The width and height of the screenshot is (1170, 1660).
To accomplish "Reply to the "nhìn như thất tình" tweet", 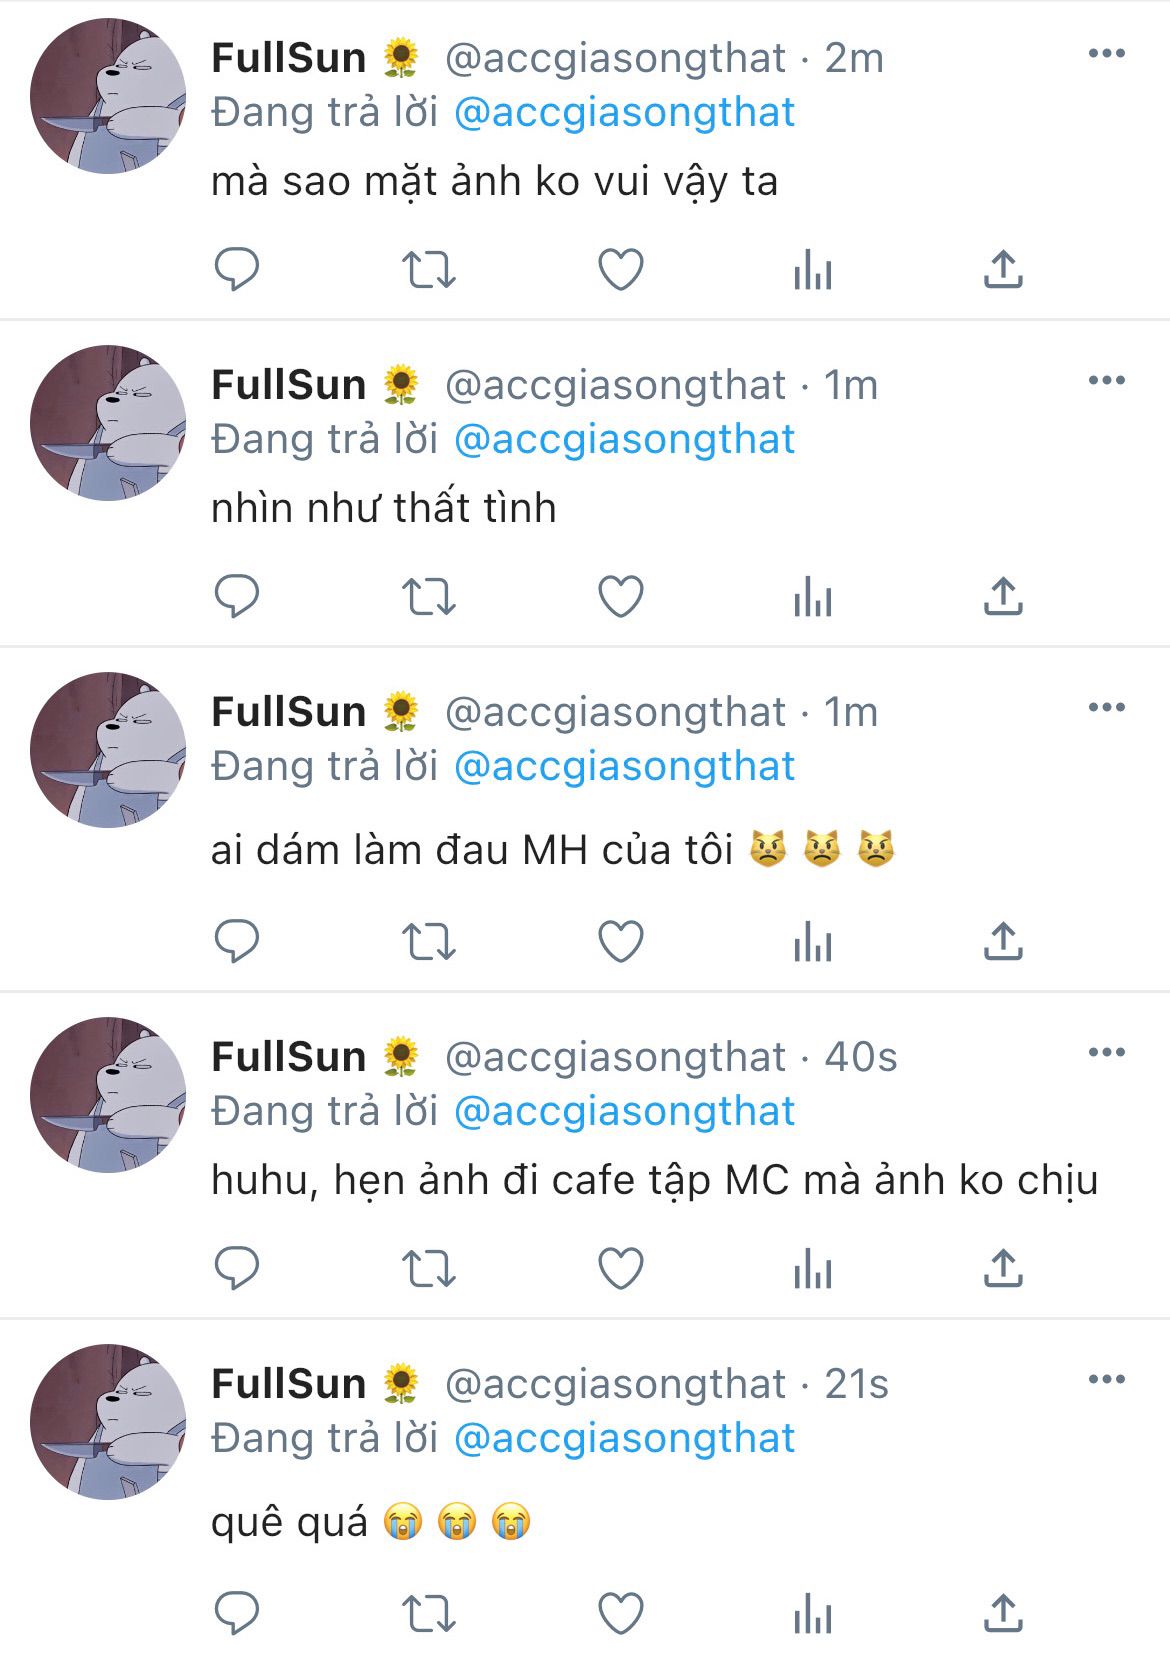I will tap(237, 597).
